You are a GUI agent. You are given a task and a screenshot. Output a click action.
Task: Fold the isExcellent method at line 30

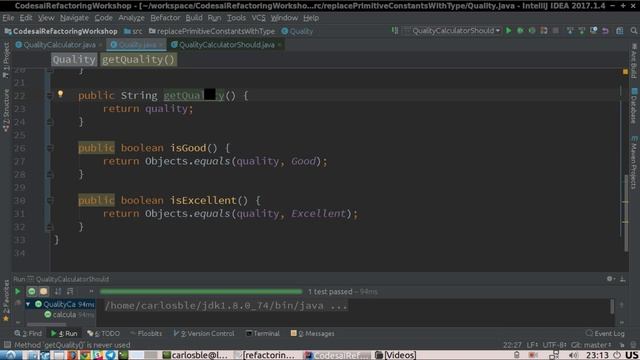point(49,200)
